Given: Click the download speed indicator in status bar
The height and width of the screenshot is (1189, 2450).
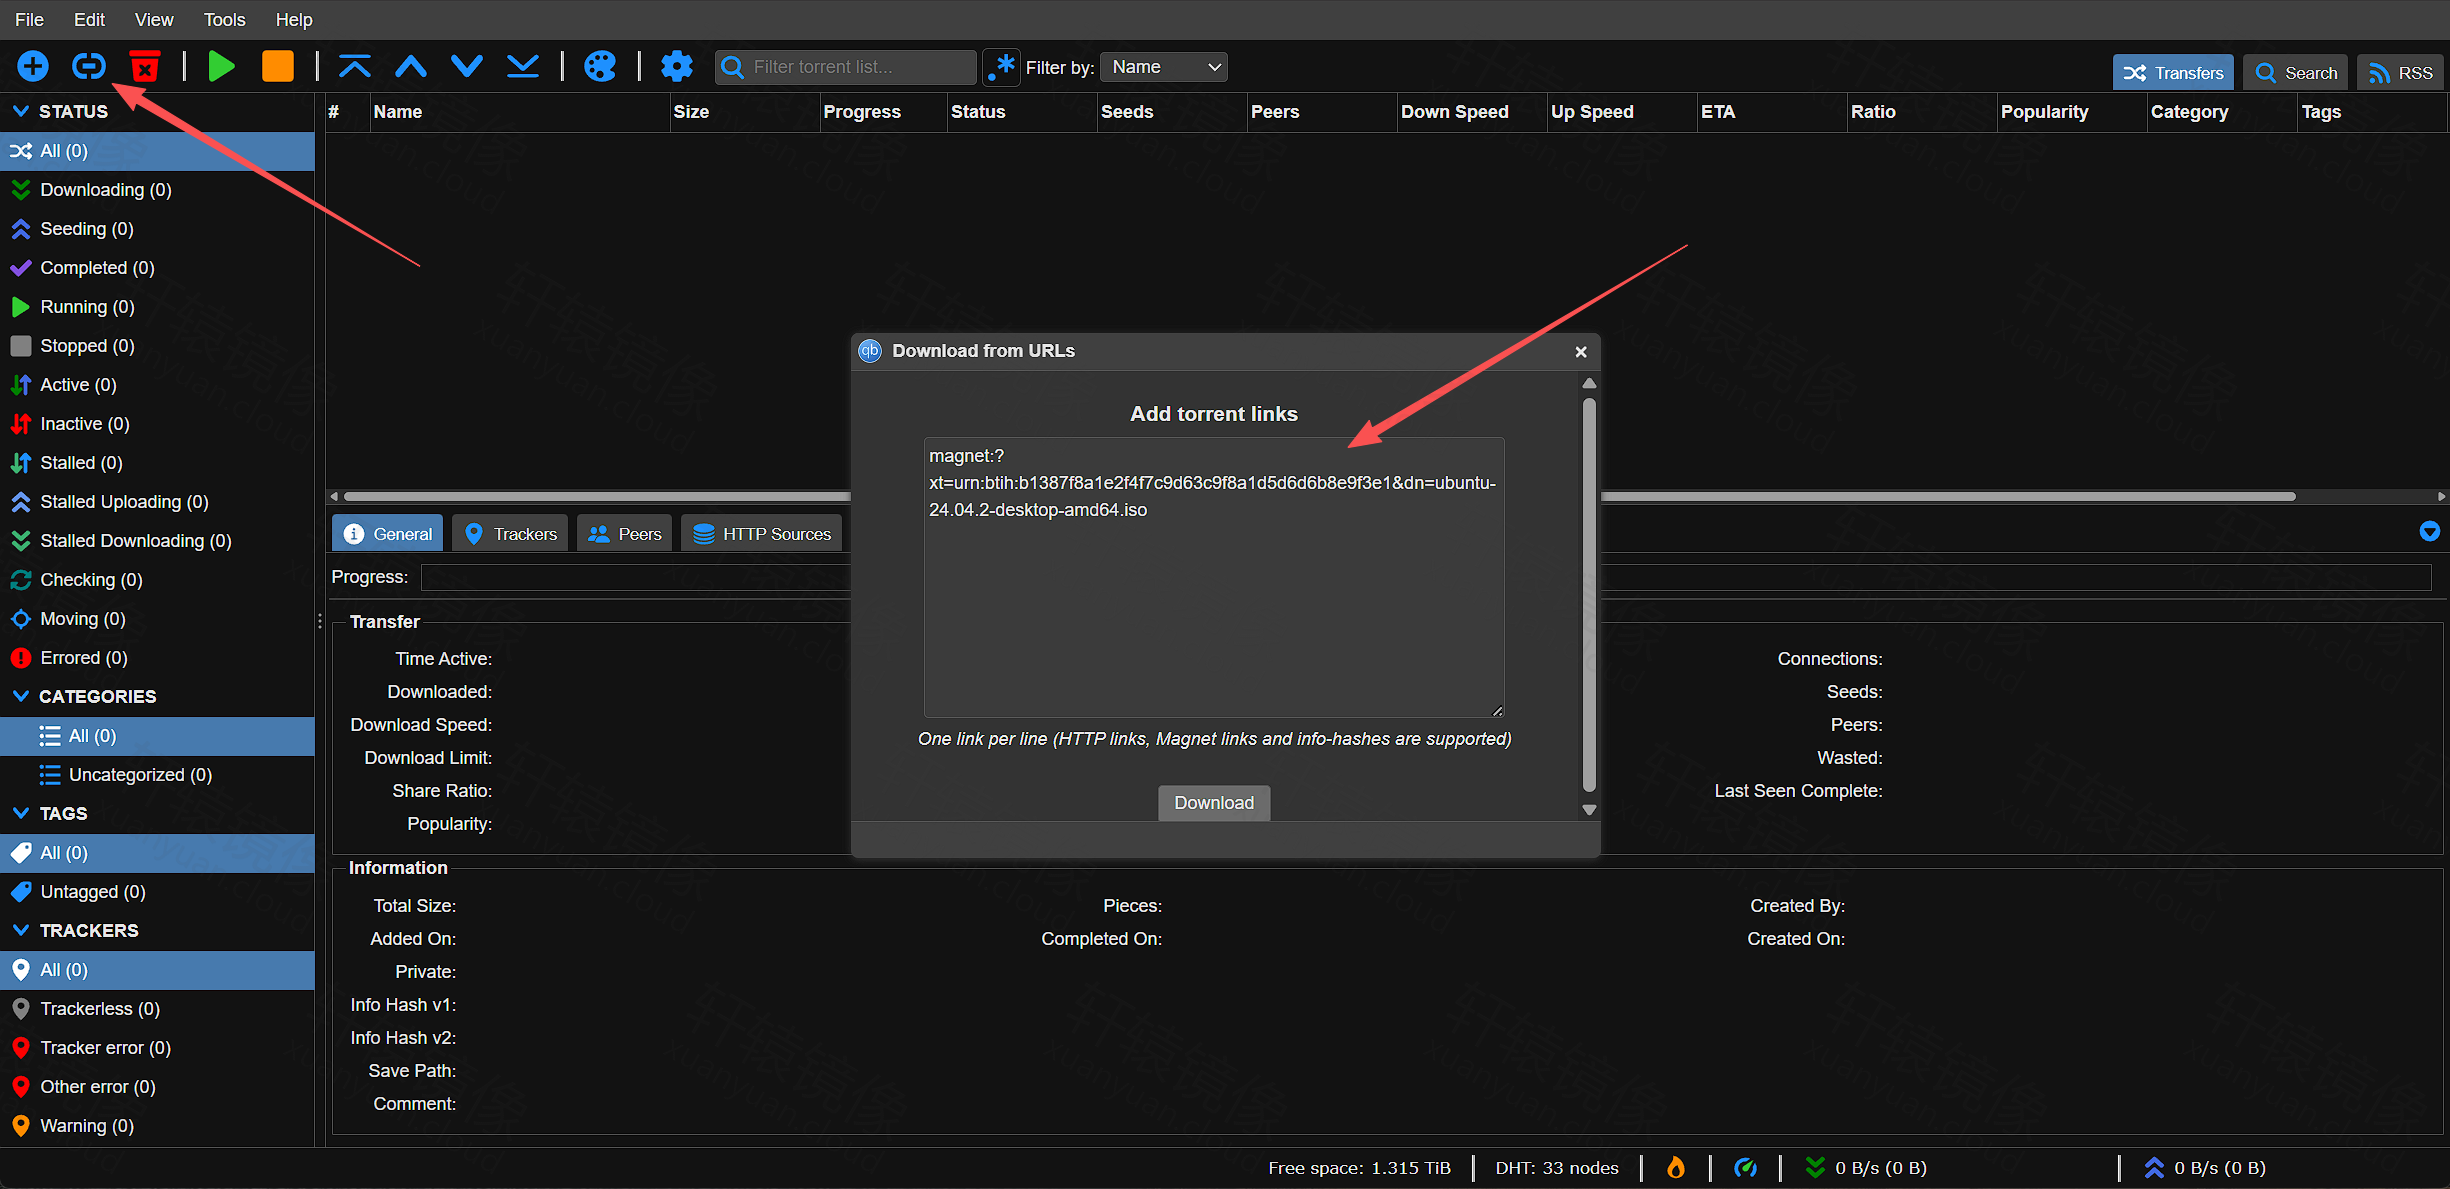Looking at the screenshot, I should pos(1866,1168).
